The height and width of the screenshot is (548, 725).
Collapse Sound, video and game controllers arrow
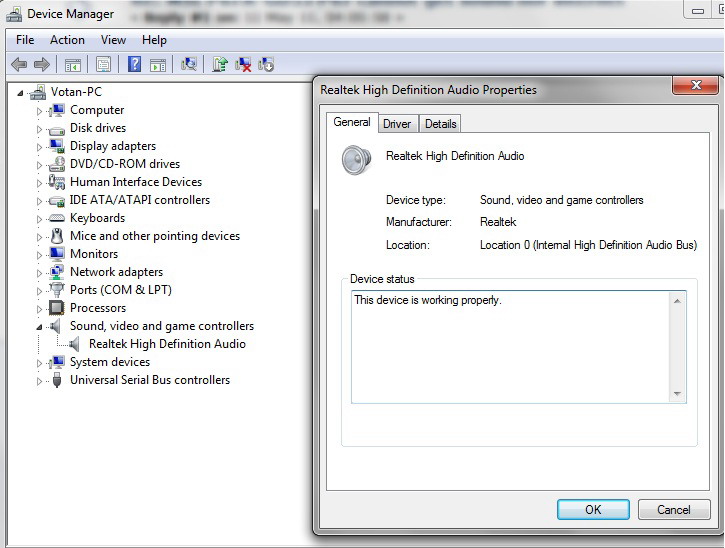(39, 327)
